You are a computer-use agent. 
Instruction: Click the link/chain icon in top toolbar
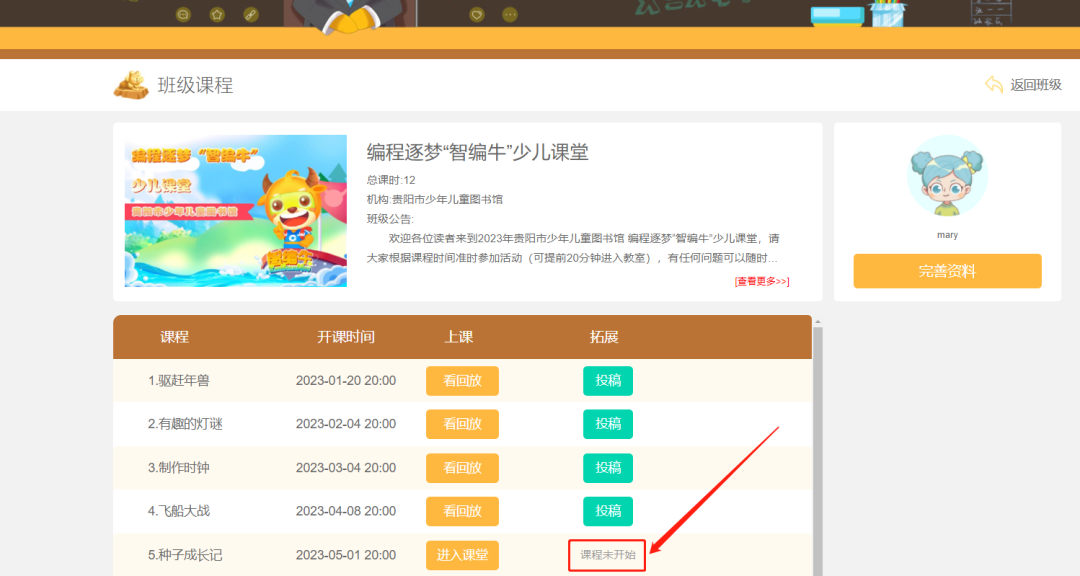(x=250, y=14)
